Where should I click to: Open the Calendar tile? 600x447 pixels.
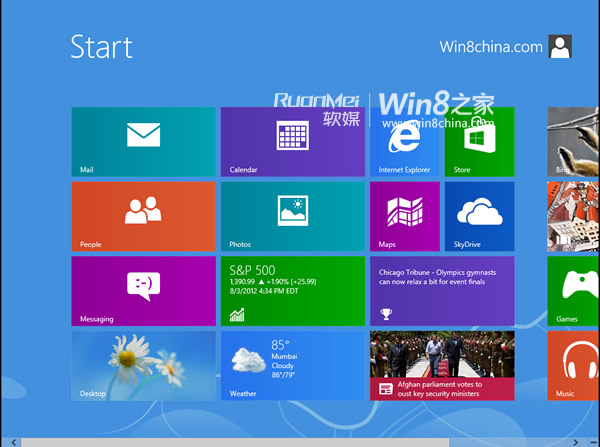click(293, 142)
